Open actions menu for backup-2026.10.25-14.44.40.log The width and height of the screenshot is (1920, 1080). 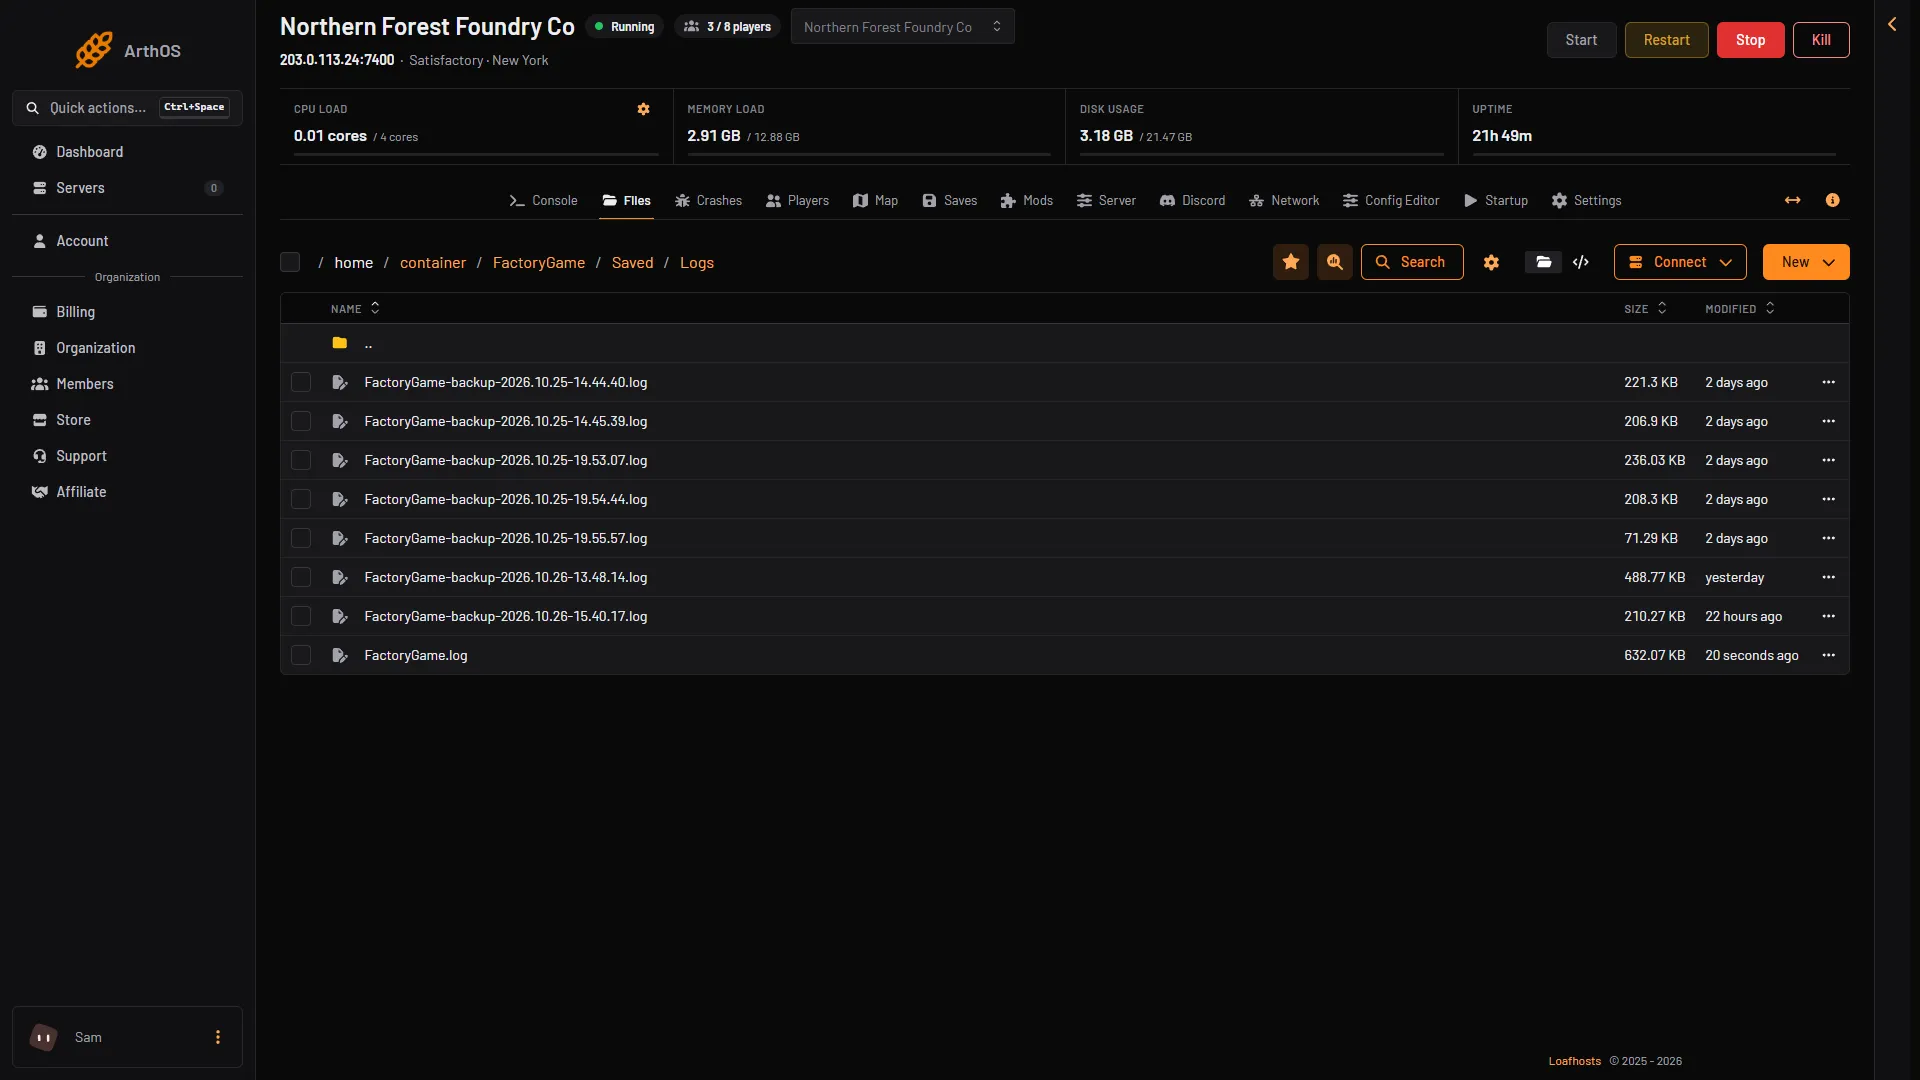[1828, 382]
